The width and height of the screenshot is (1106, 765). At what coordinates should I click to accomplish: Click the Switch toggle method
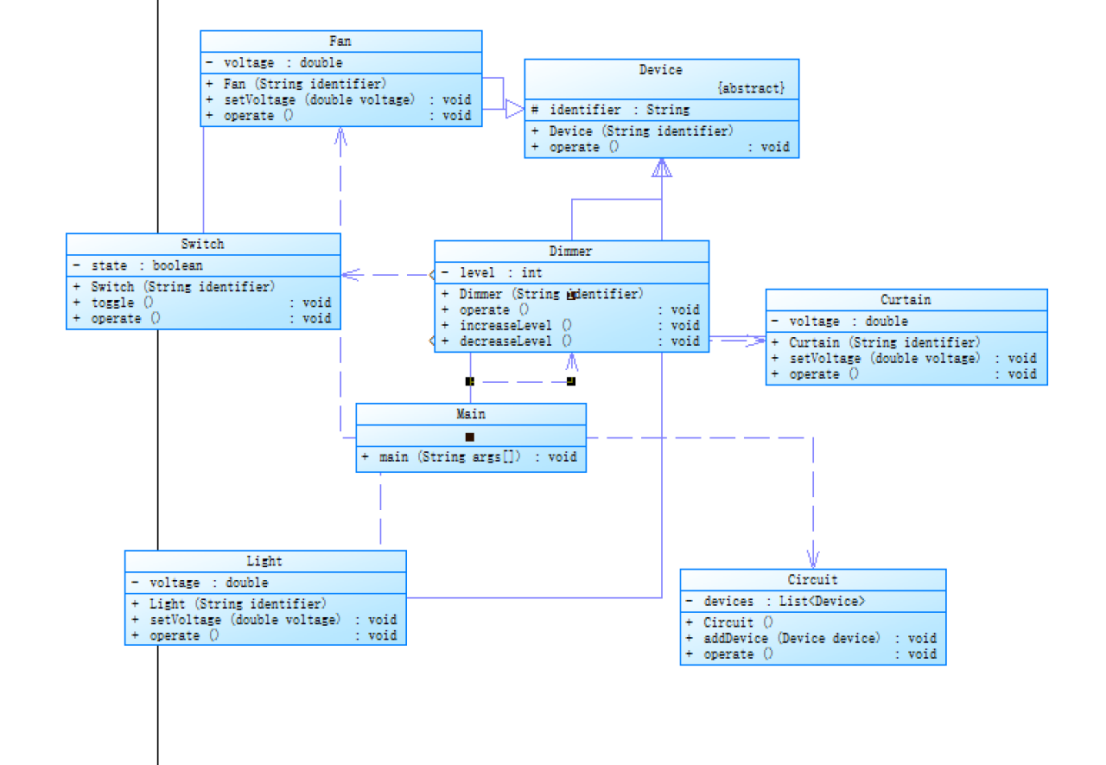click(203, 302)
